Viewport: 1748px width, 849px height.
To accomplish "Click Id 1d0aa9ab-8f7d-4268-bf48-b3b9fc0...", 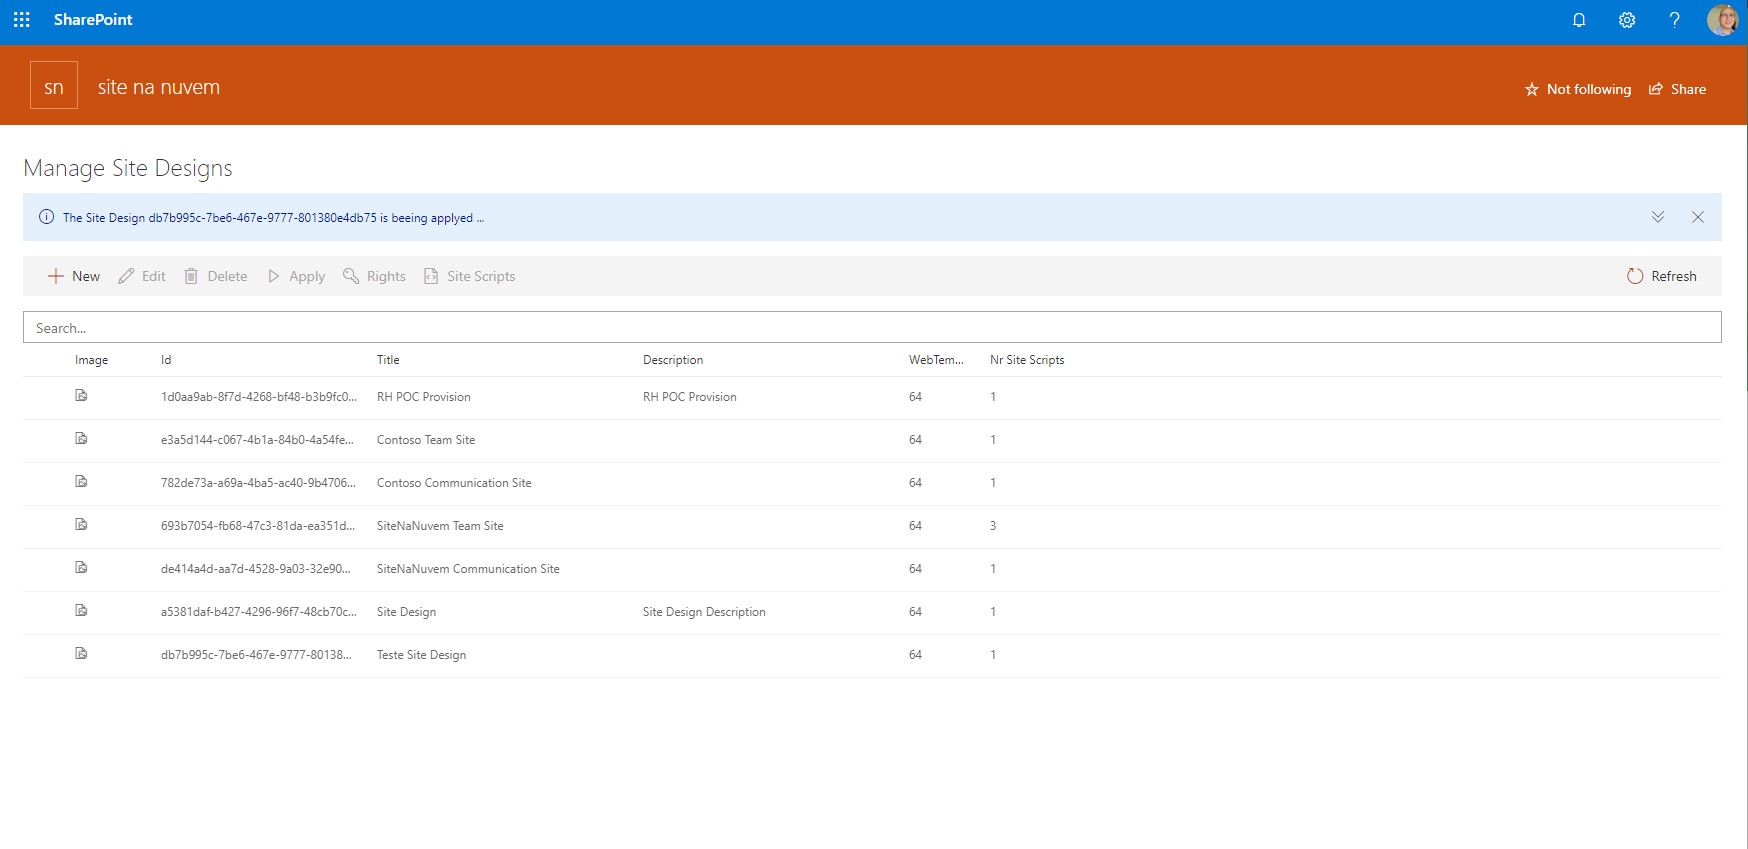I will pos(259,397).
